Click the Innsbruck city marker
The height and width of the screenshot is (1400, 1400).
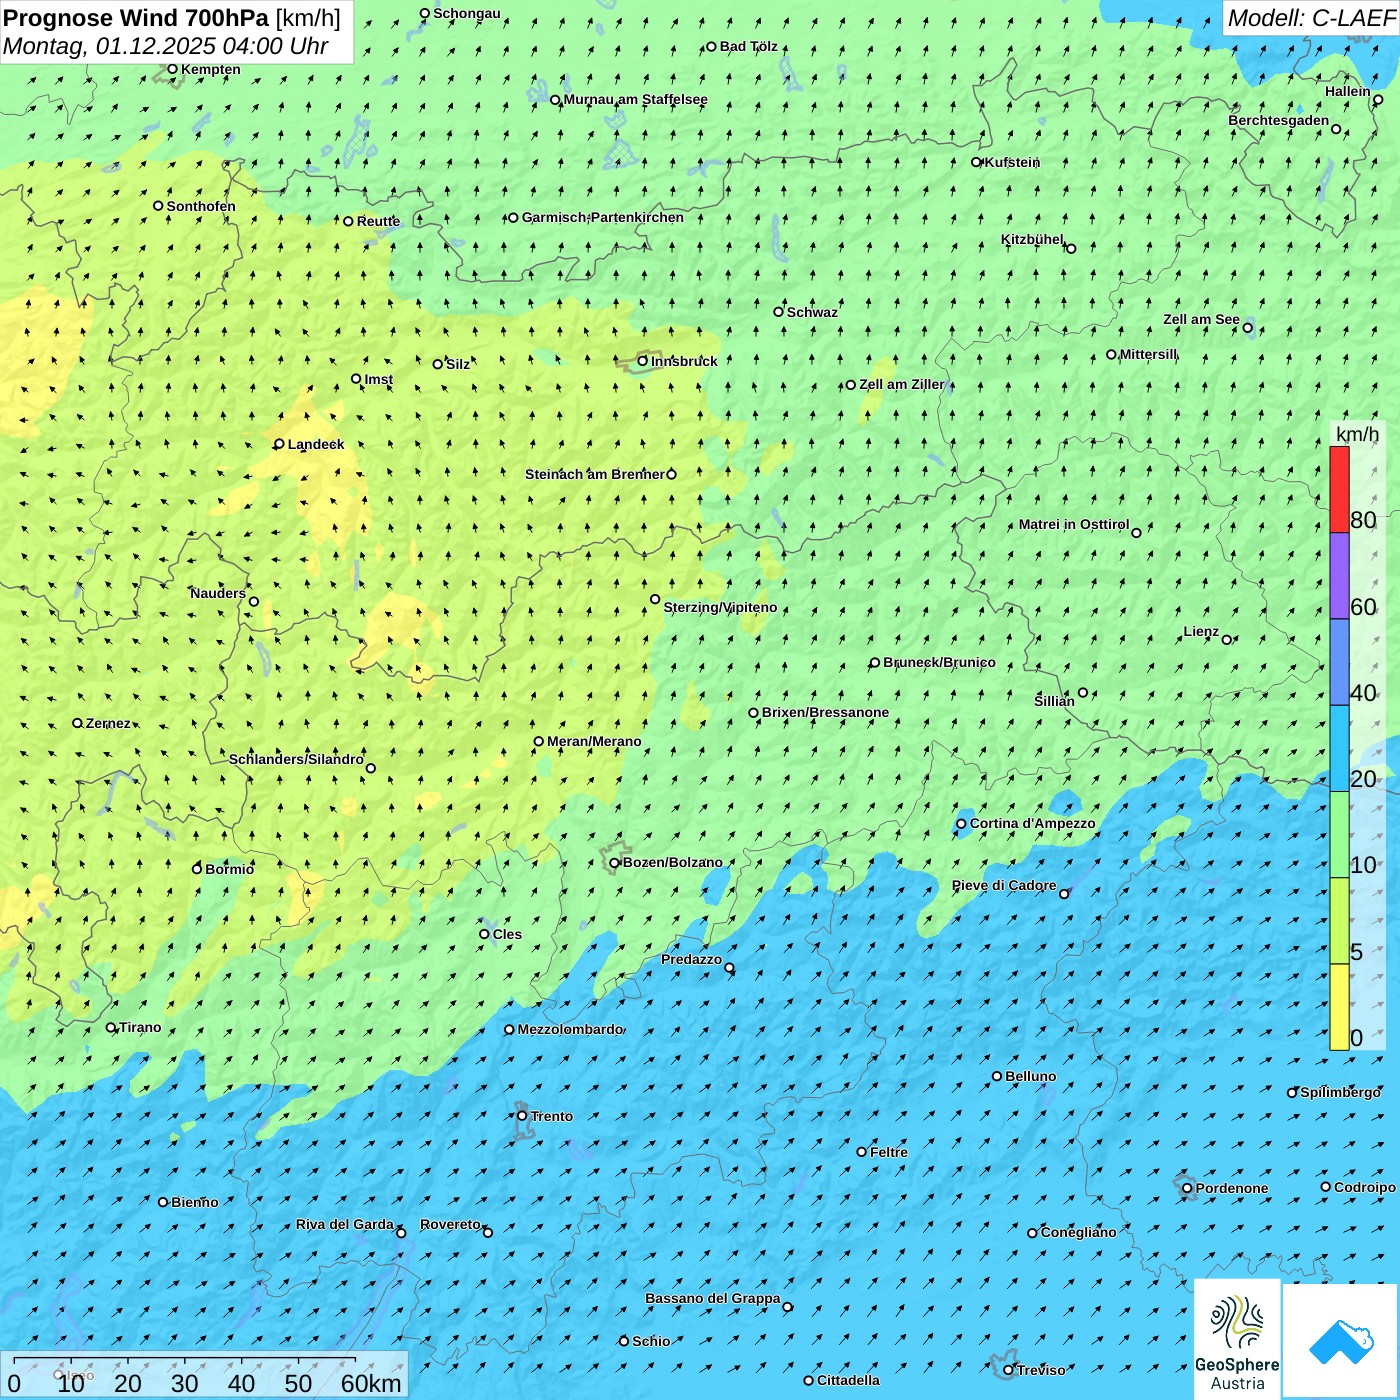pos(643,361)
